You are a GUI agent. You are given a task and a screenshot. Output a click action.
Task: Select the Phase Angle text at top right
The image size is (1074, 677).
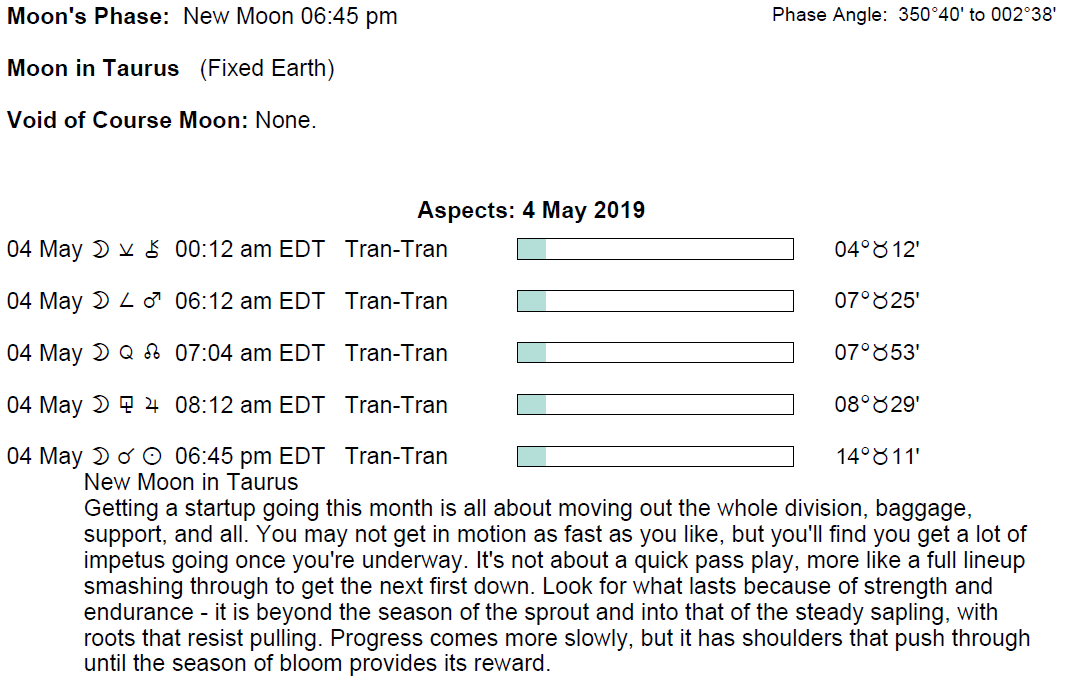[x=914, y=16]
